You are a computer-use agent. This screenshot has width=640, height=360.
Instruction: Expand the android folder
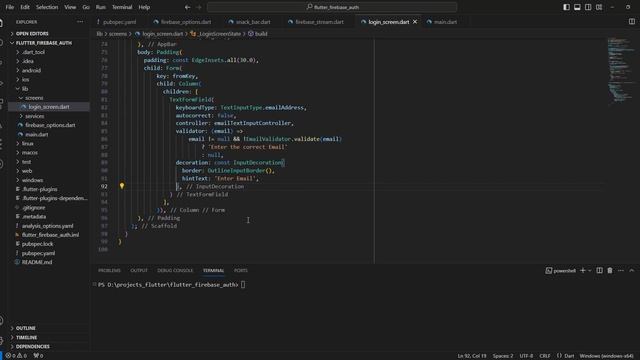click(x=31, y=70)
